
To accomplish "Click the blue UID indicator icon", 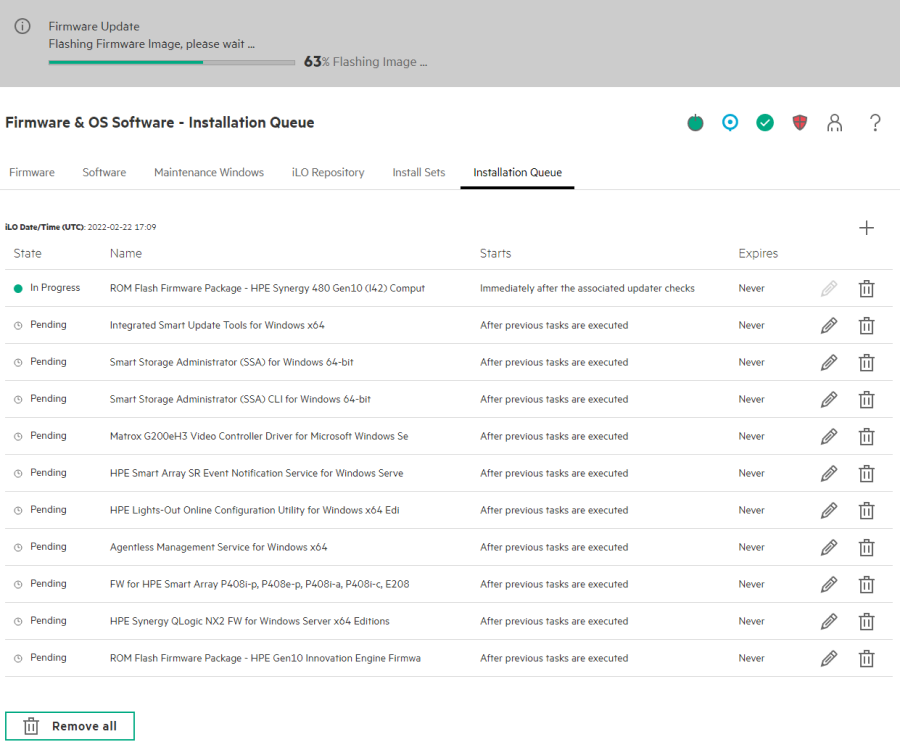I will [730, 123].
